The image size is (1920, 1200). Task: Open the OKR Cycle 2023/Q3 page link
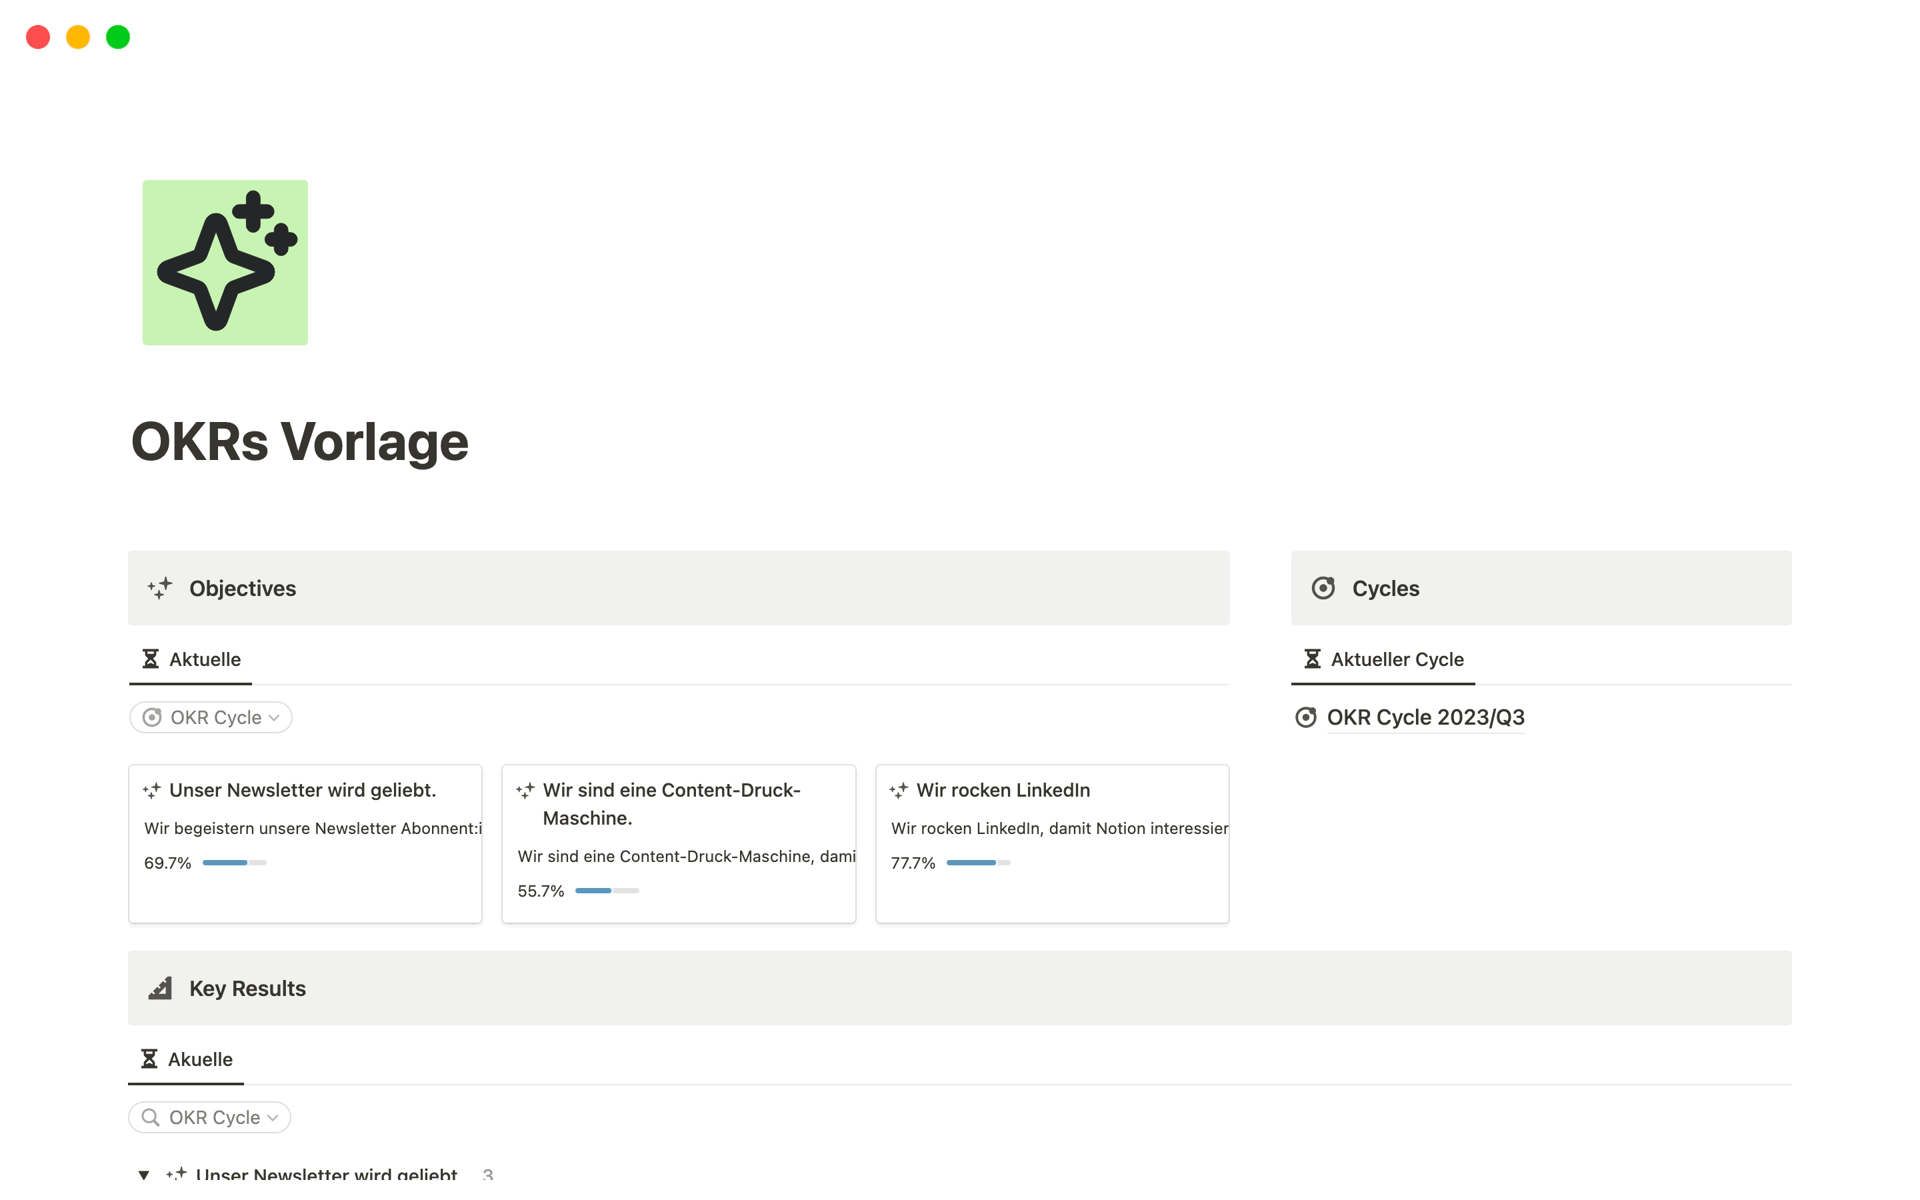[1425, 717]
